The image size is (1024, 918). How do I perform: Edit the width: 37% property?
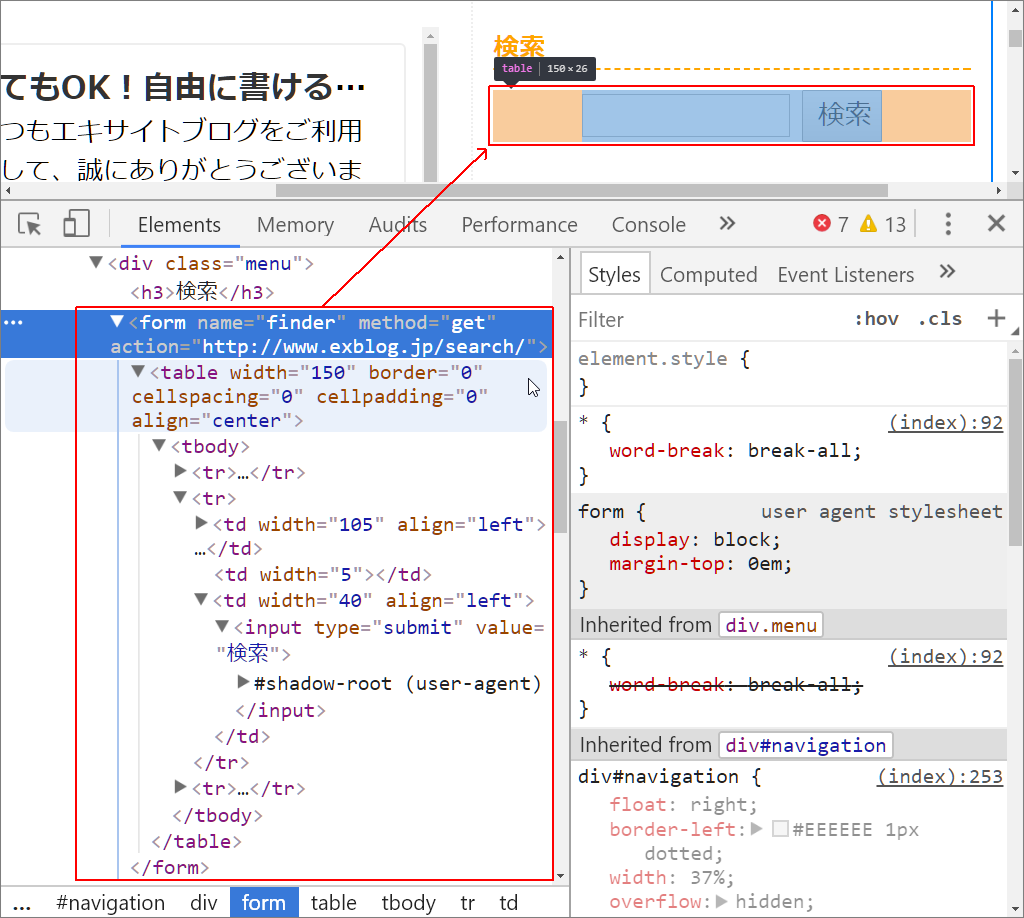(x=671, y=878)
